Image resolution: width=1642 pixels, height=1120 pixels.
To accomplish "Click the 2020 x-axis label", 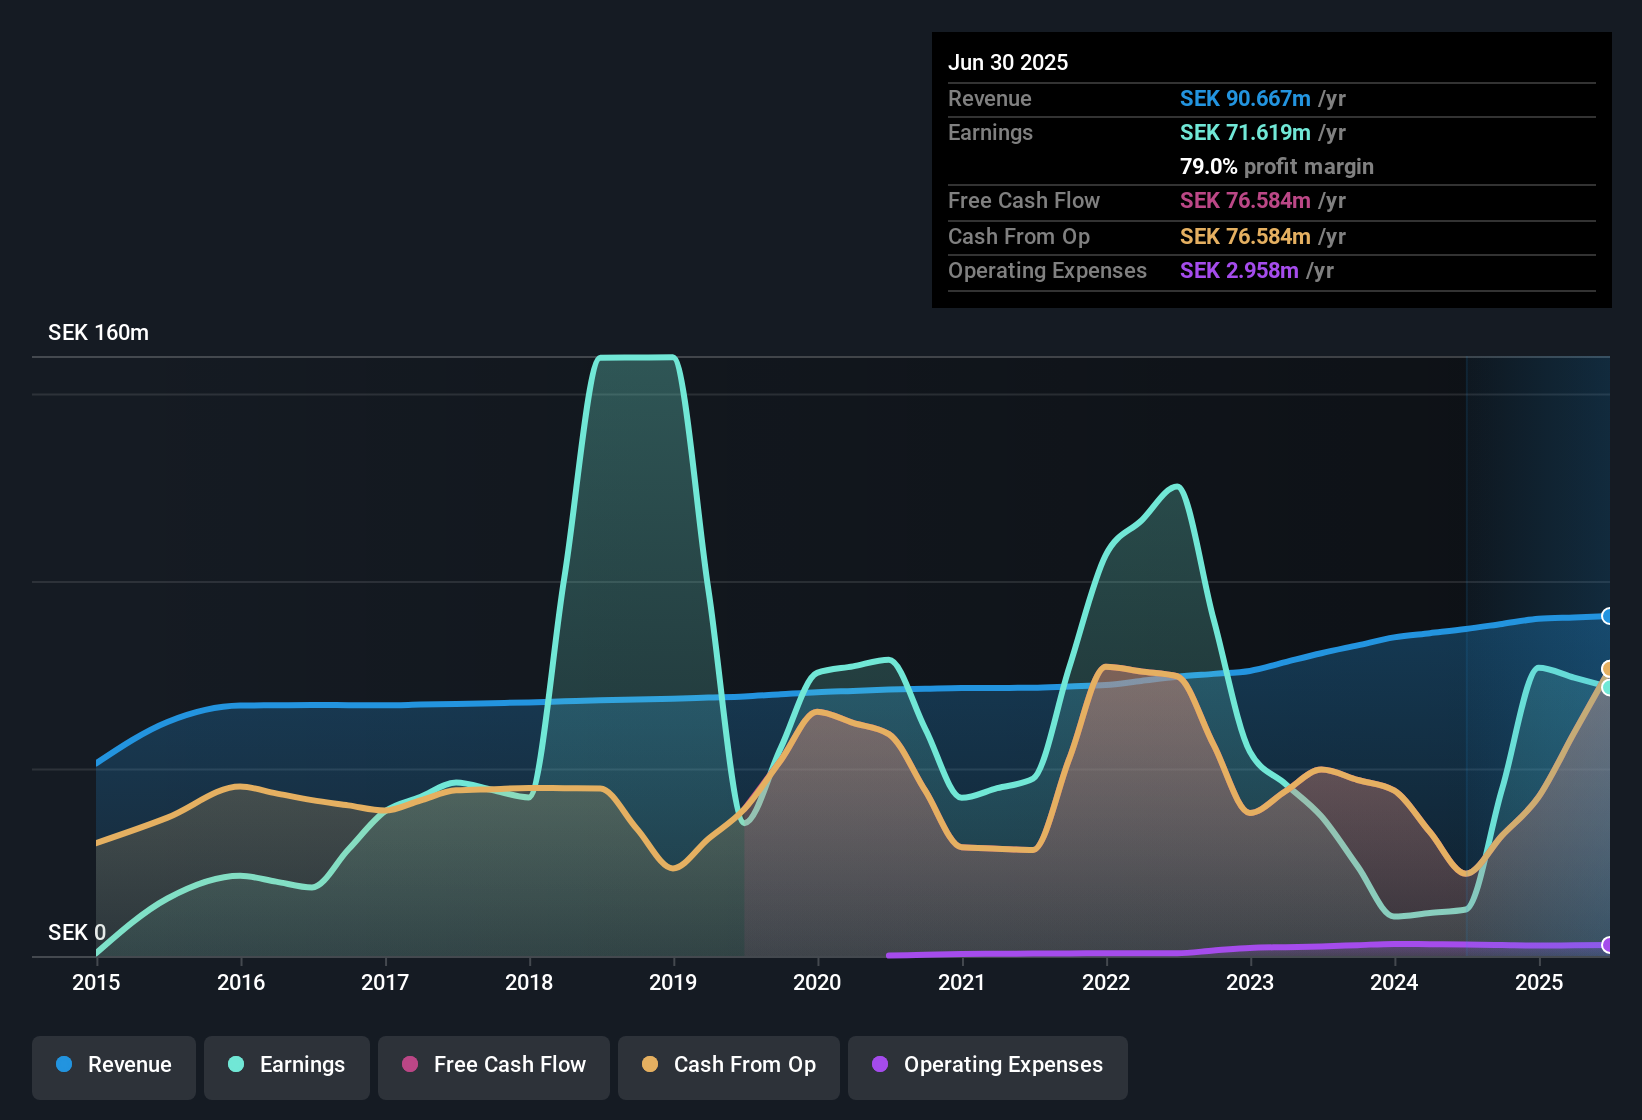I will 817,983.
